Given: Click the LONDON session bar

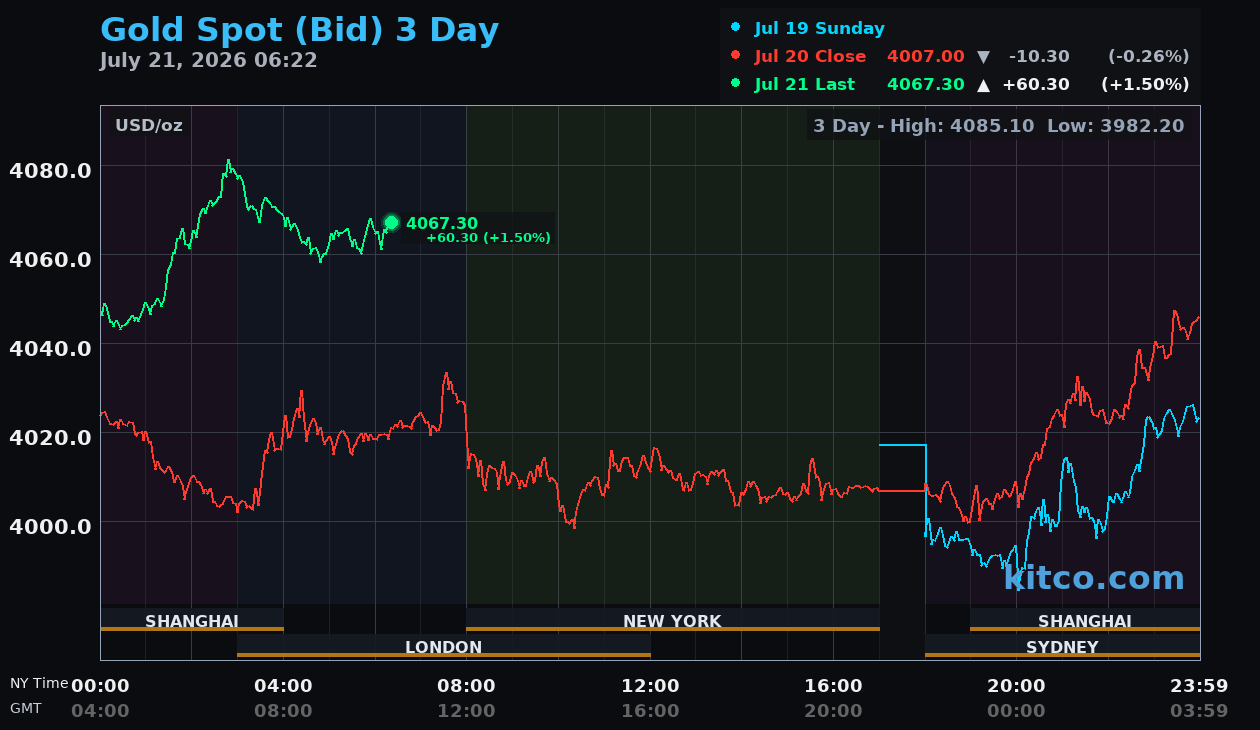Looking at the screenshot, I should (444, 646).
